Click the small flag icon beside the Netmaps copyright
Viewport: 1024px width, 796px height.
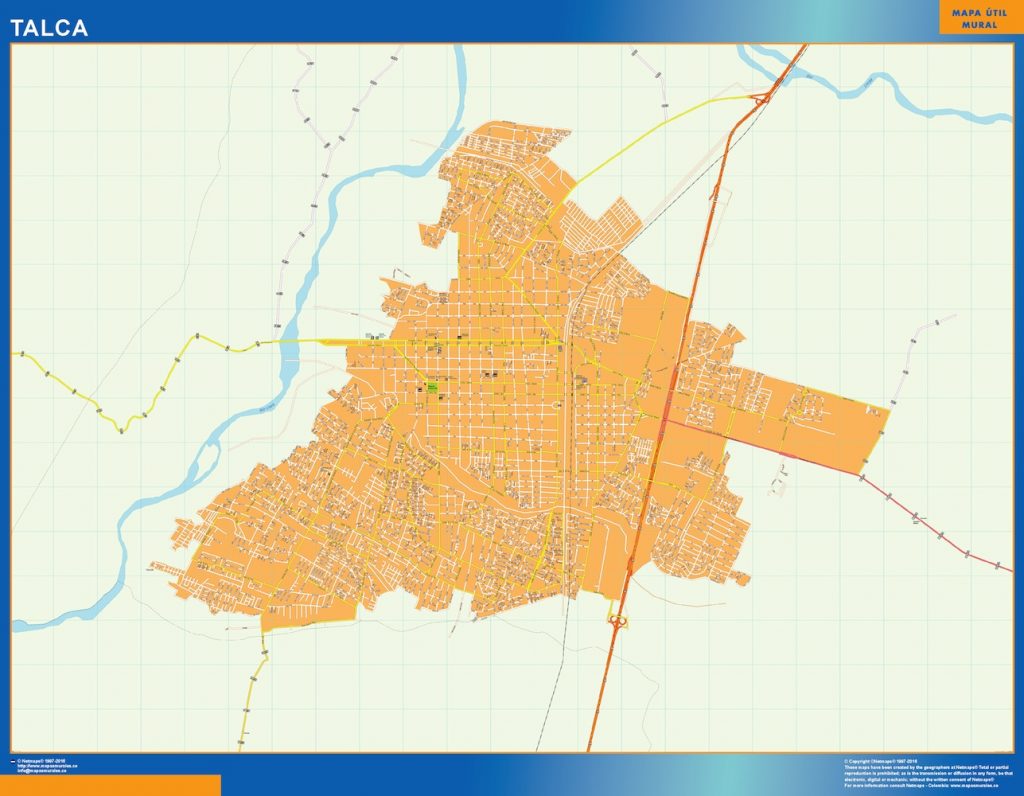[x=13, y=761]
